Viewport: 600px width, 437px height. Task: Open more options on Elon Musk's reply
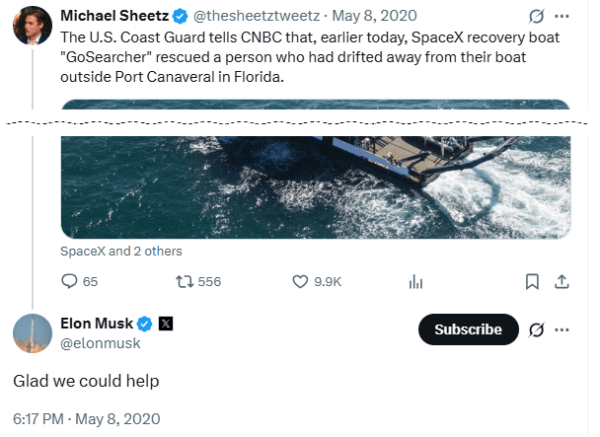tap(562, 329)
